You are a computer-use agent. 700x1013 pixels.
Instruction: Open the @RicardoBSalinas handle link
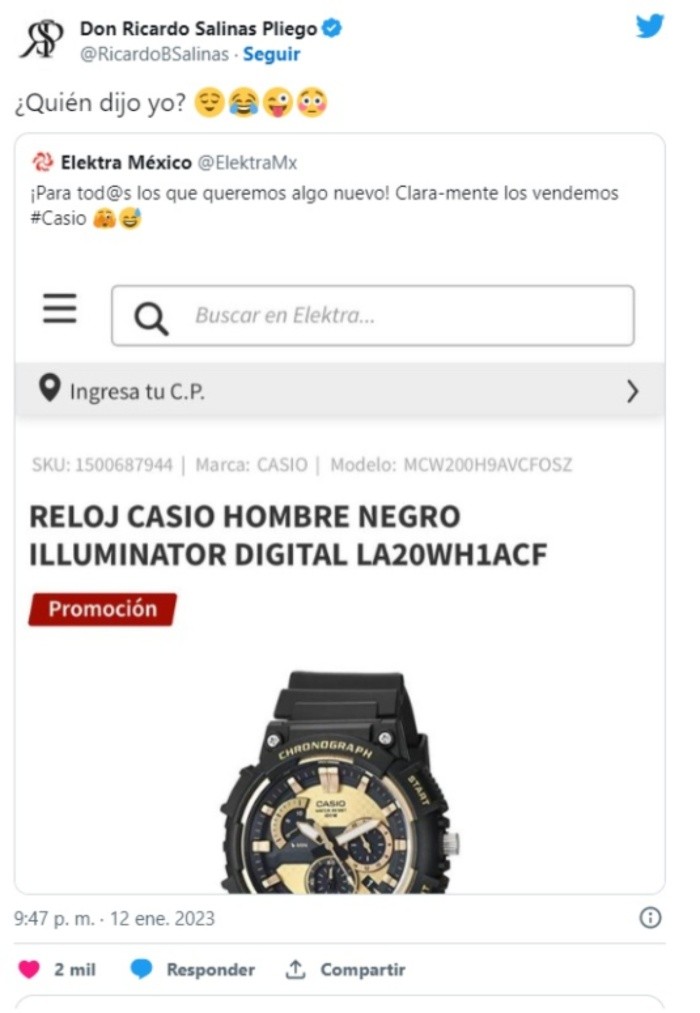click(154, 54)
